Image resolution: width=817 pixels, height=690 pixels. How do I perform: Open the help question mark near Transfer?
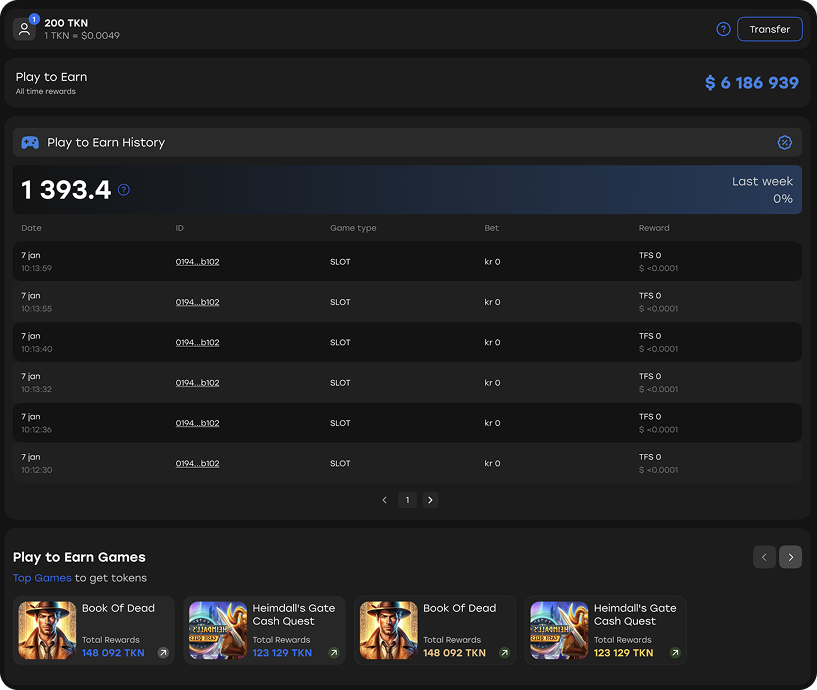tap(724, 29)
